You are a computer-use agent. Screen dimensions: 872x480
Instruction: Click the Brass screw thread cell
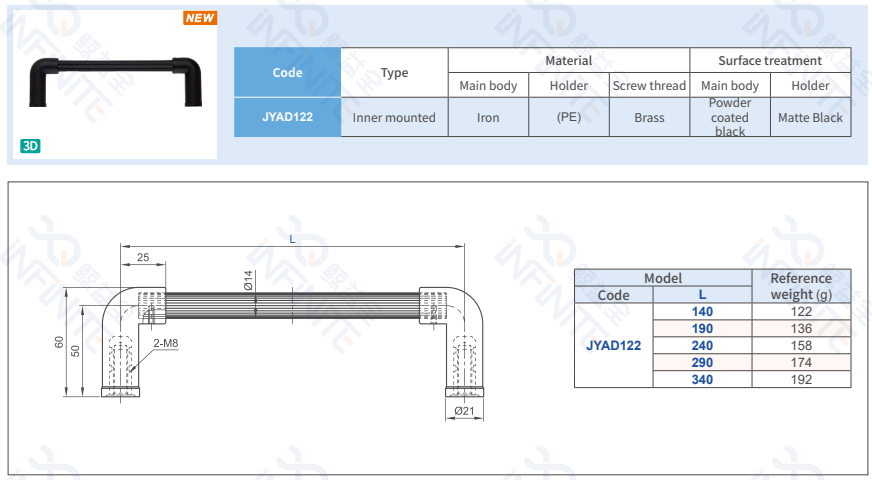click(649, 117)
